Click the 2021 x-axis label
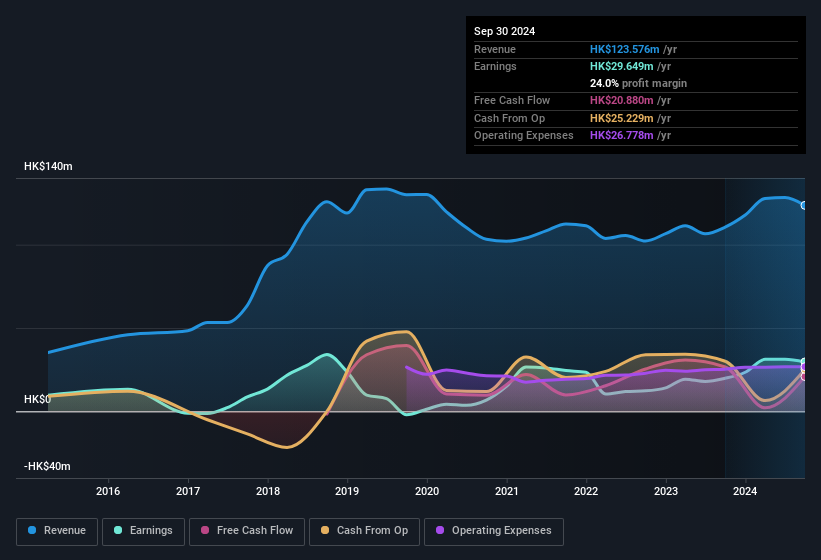Screen dimensions: 821x560 506,491
